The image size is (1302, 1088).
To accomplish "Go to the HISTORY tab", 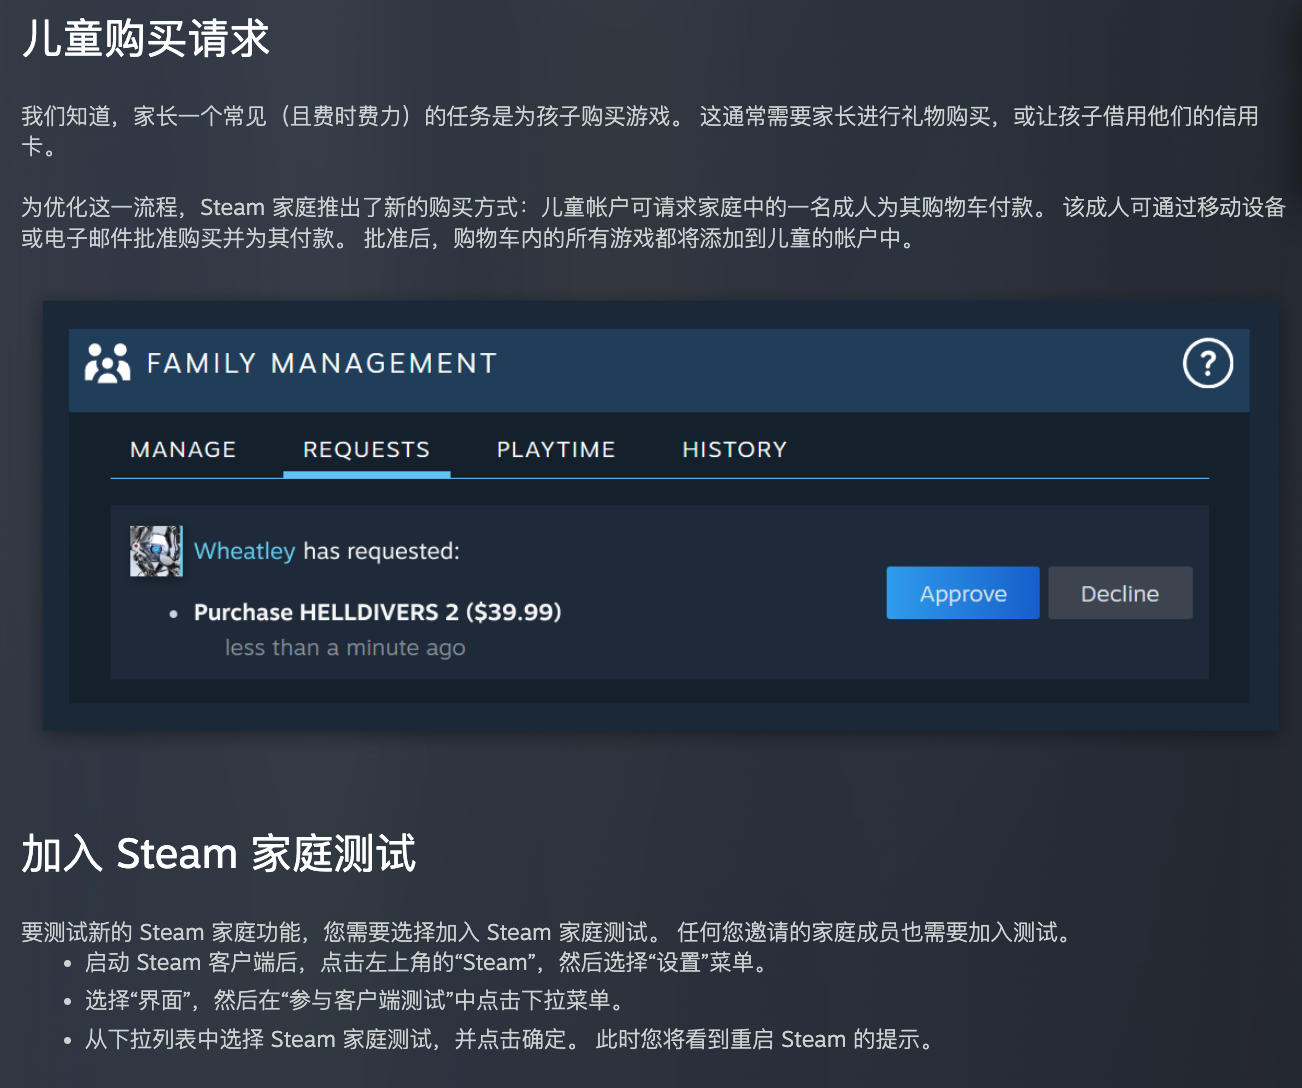I will [735, 450].
